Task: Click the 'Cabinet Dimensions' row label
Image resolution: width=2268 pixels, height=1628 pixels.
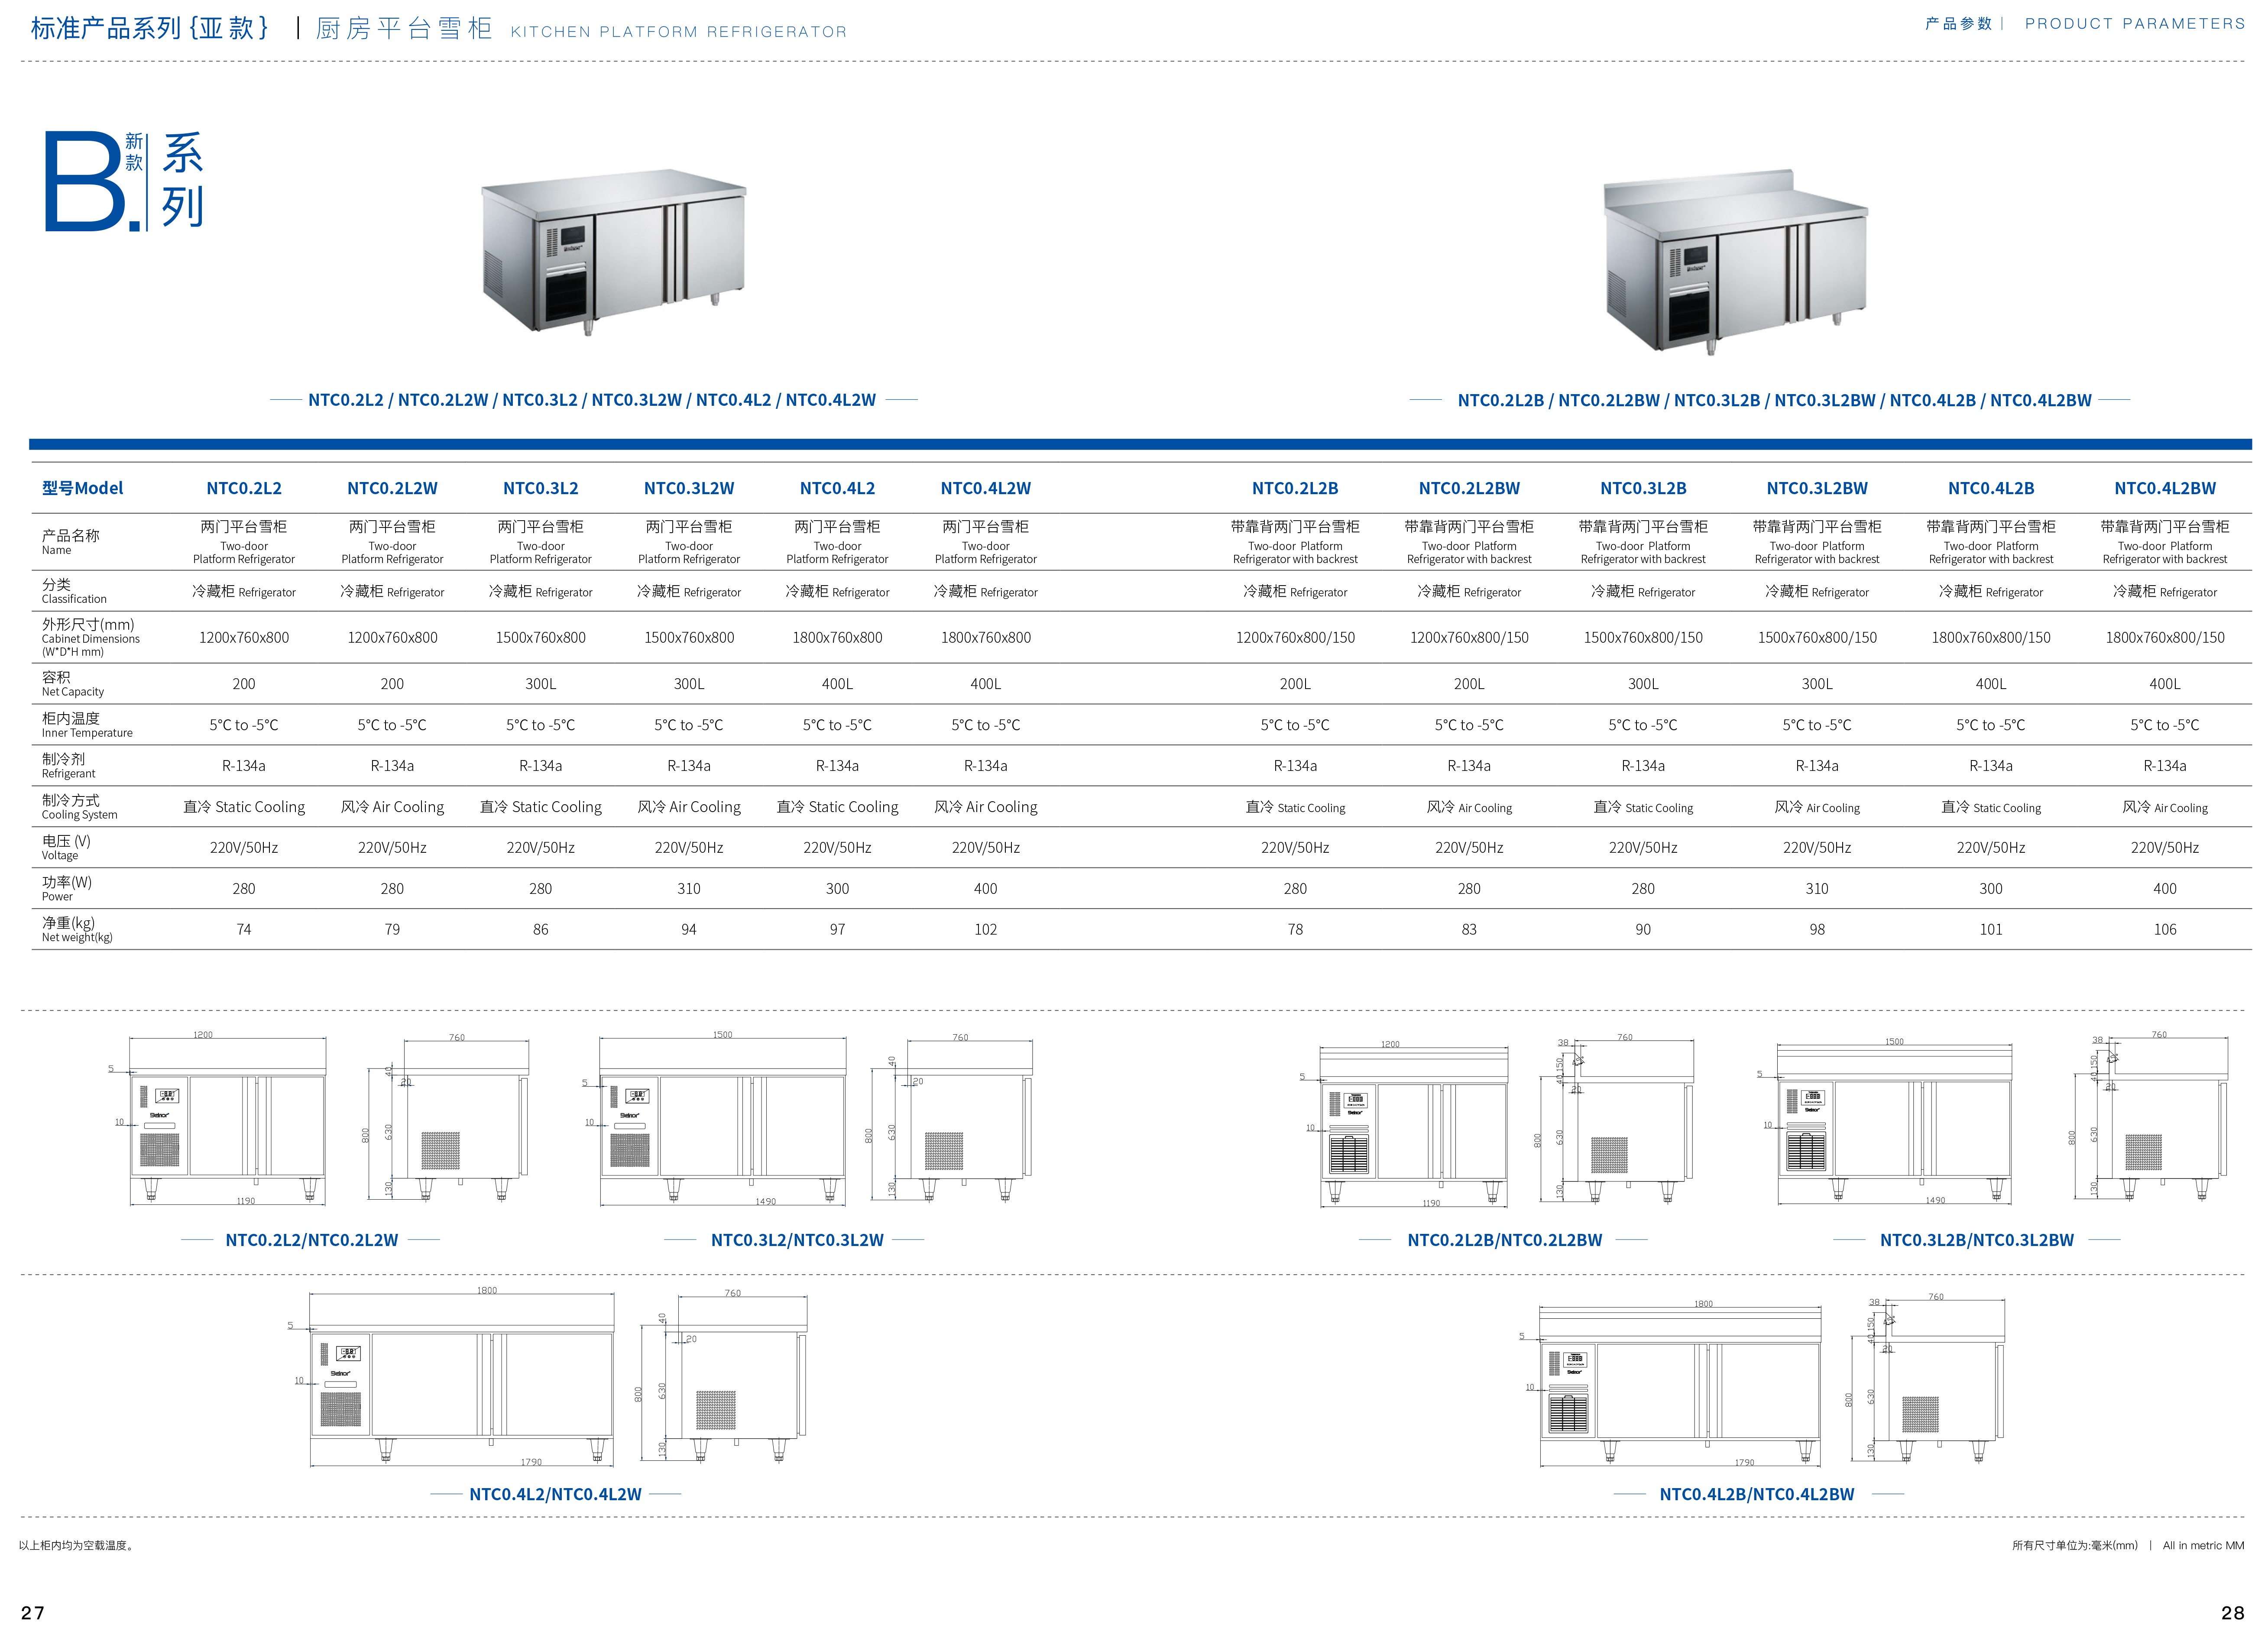Action: [x=91, y=639]
